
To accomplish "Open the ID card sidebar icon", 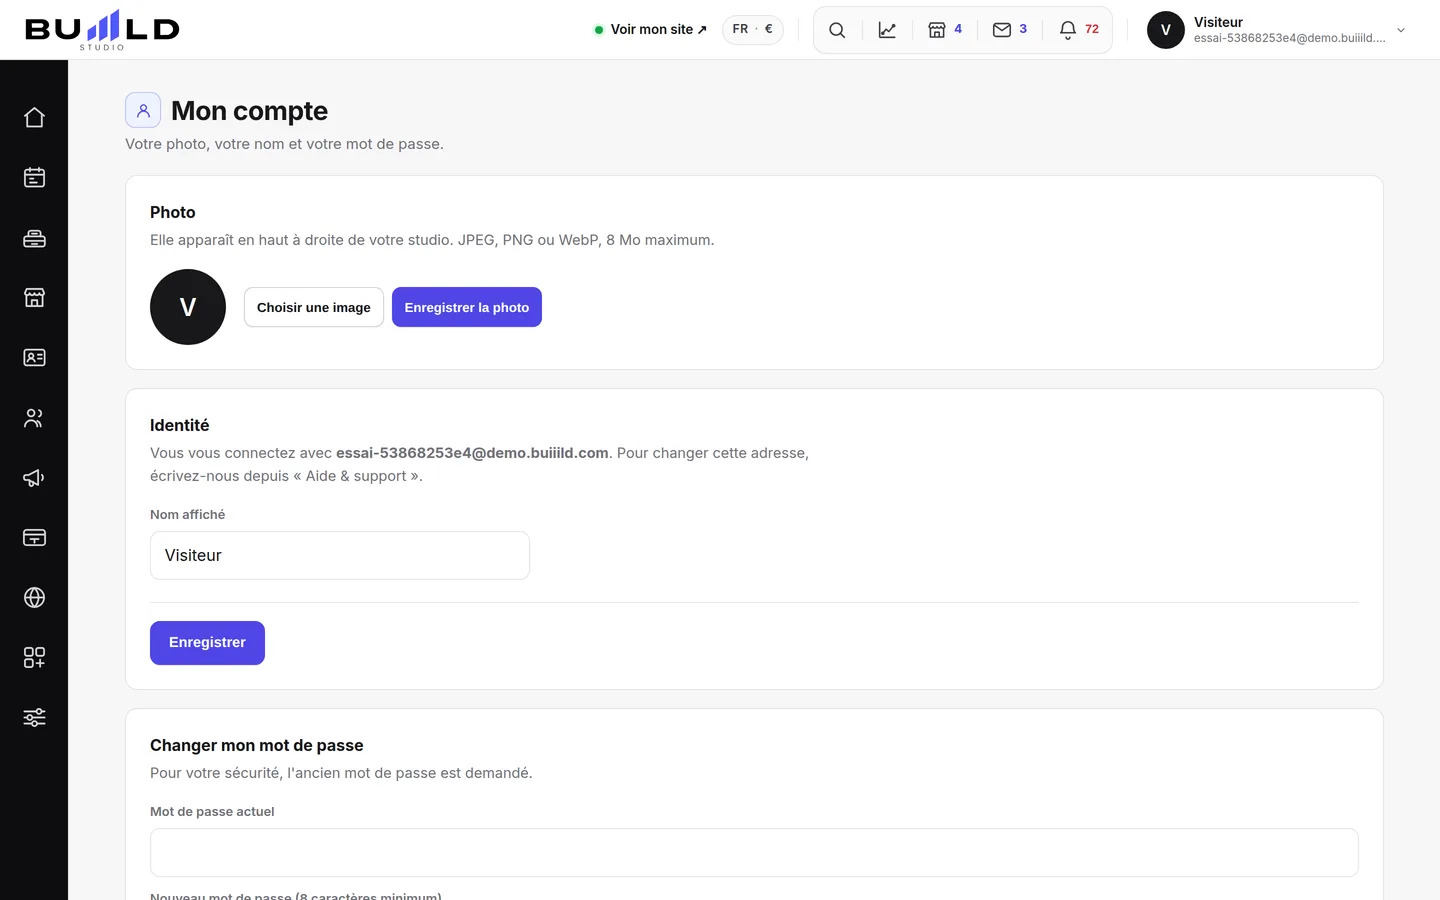I will coord(34,358).
